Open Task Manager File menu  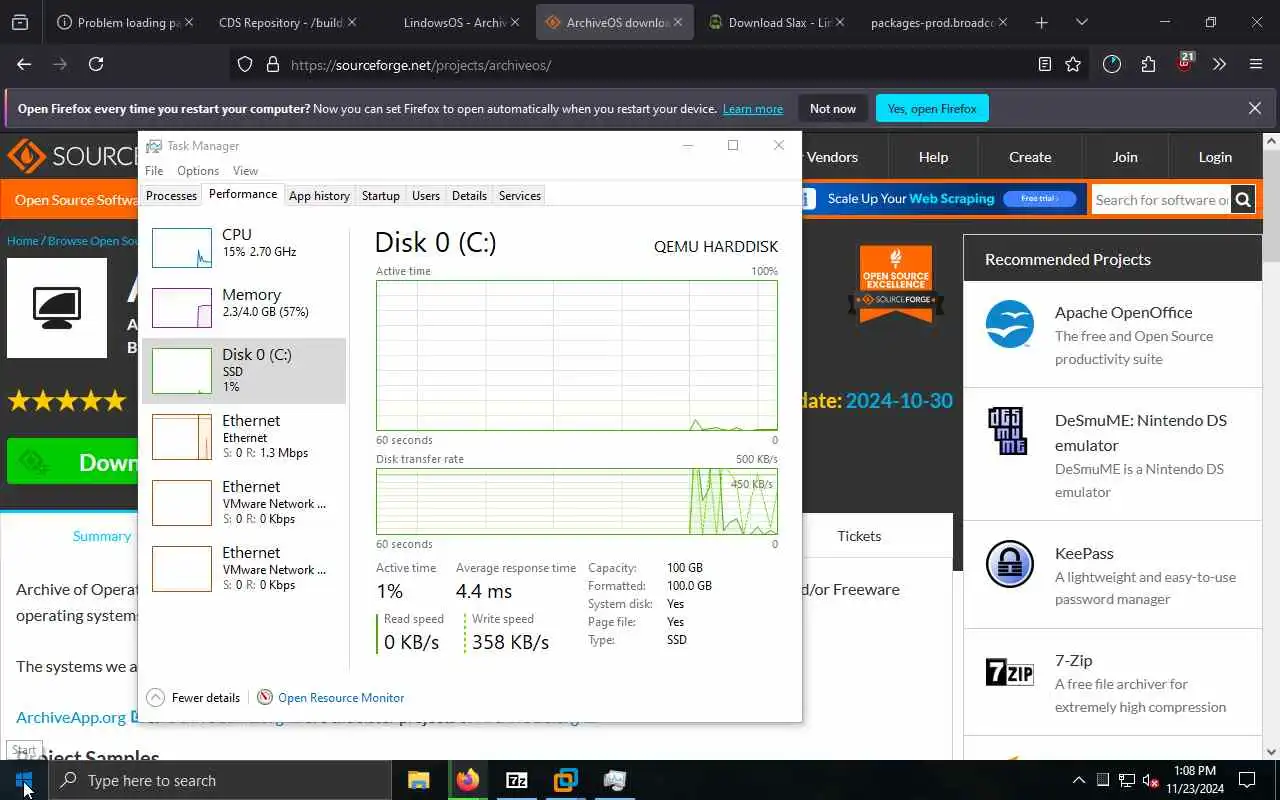tap(154, 171)
